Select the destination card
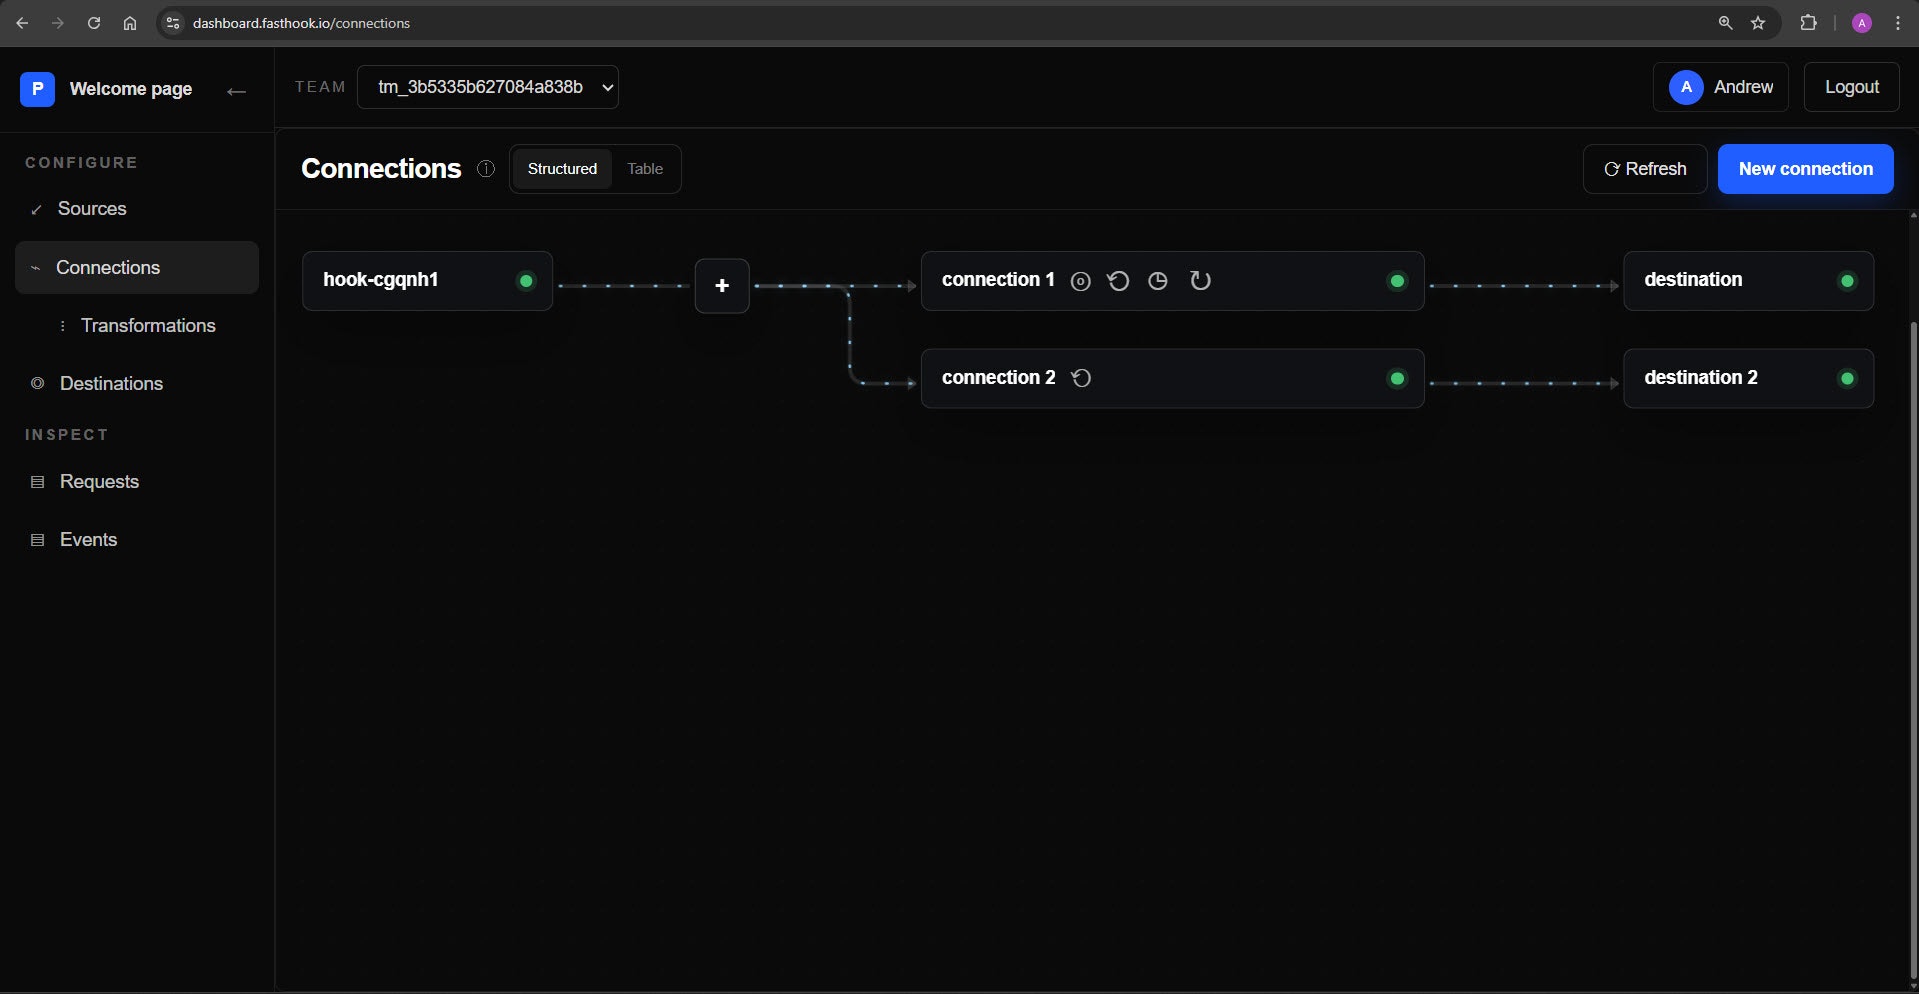 (x=1748, y=281)
